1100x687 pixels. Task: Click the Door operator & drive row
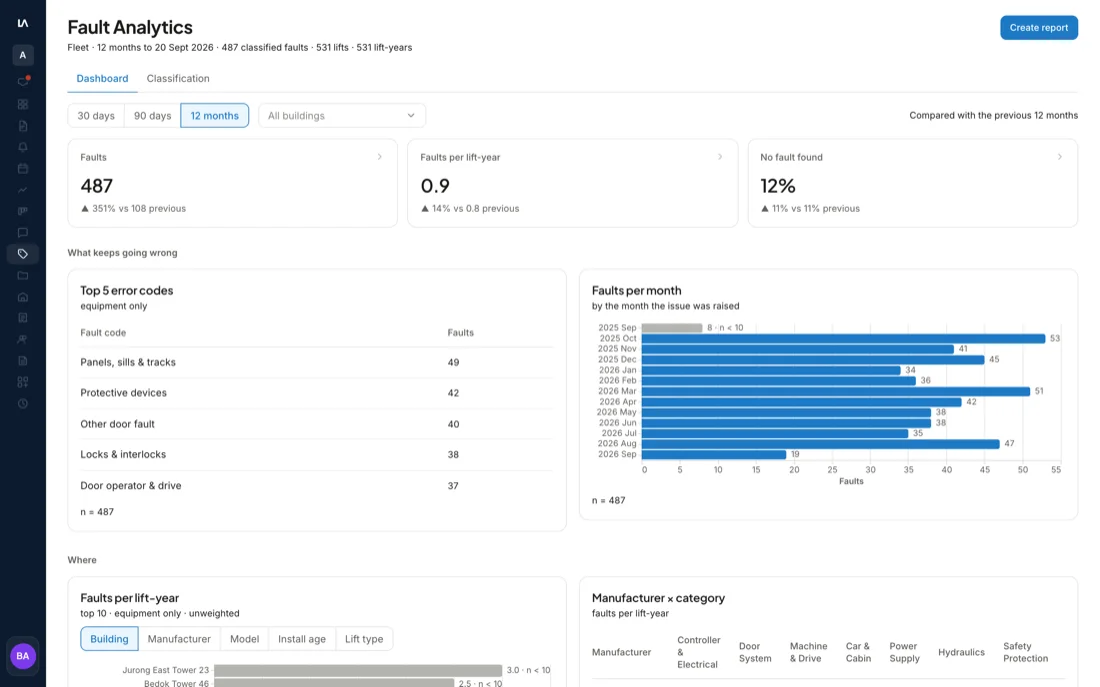(316, 486)
